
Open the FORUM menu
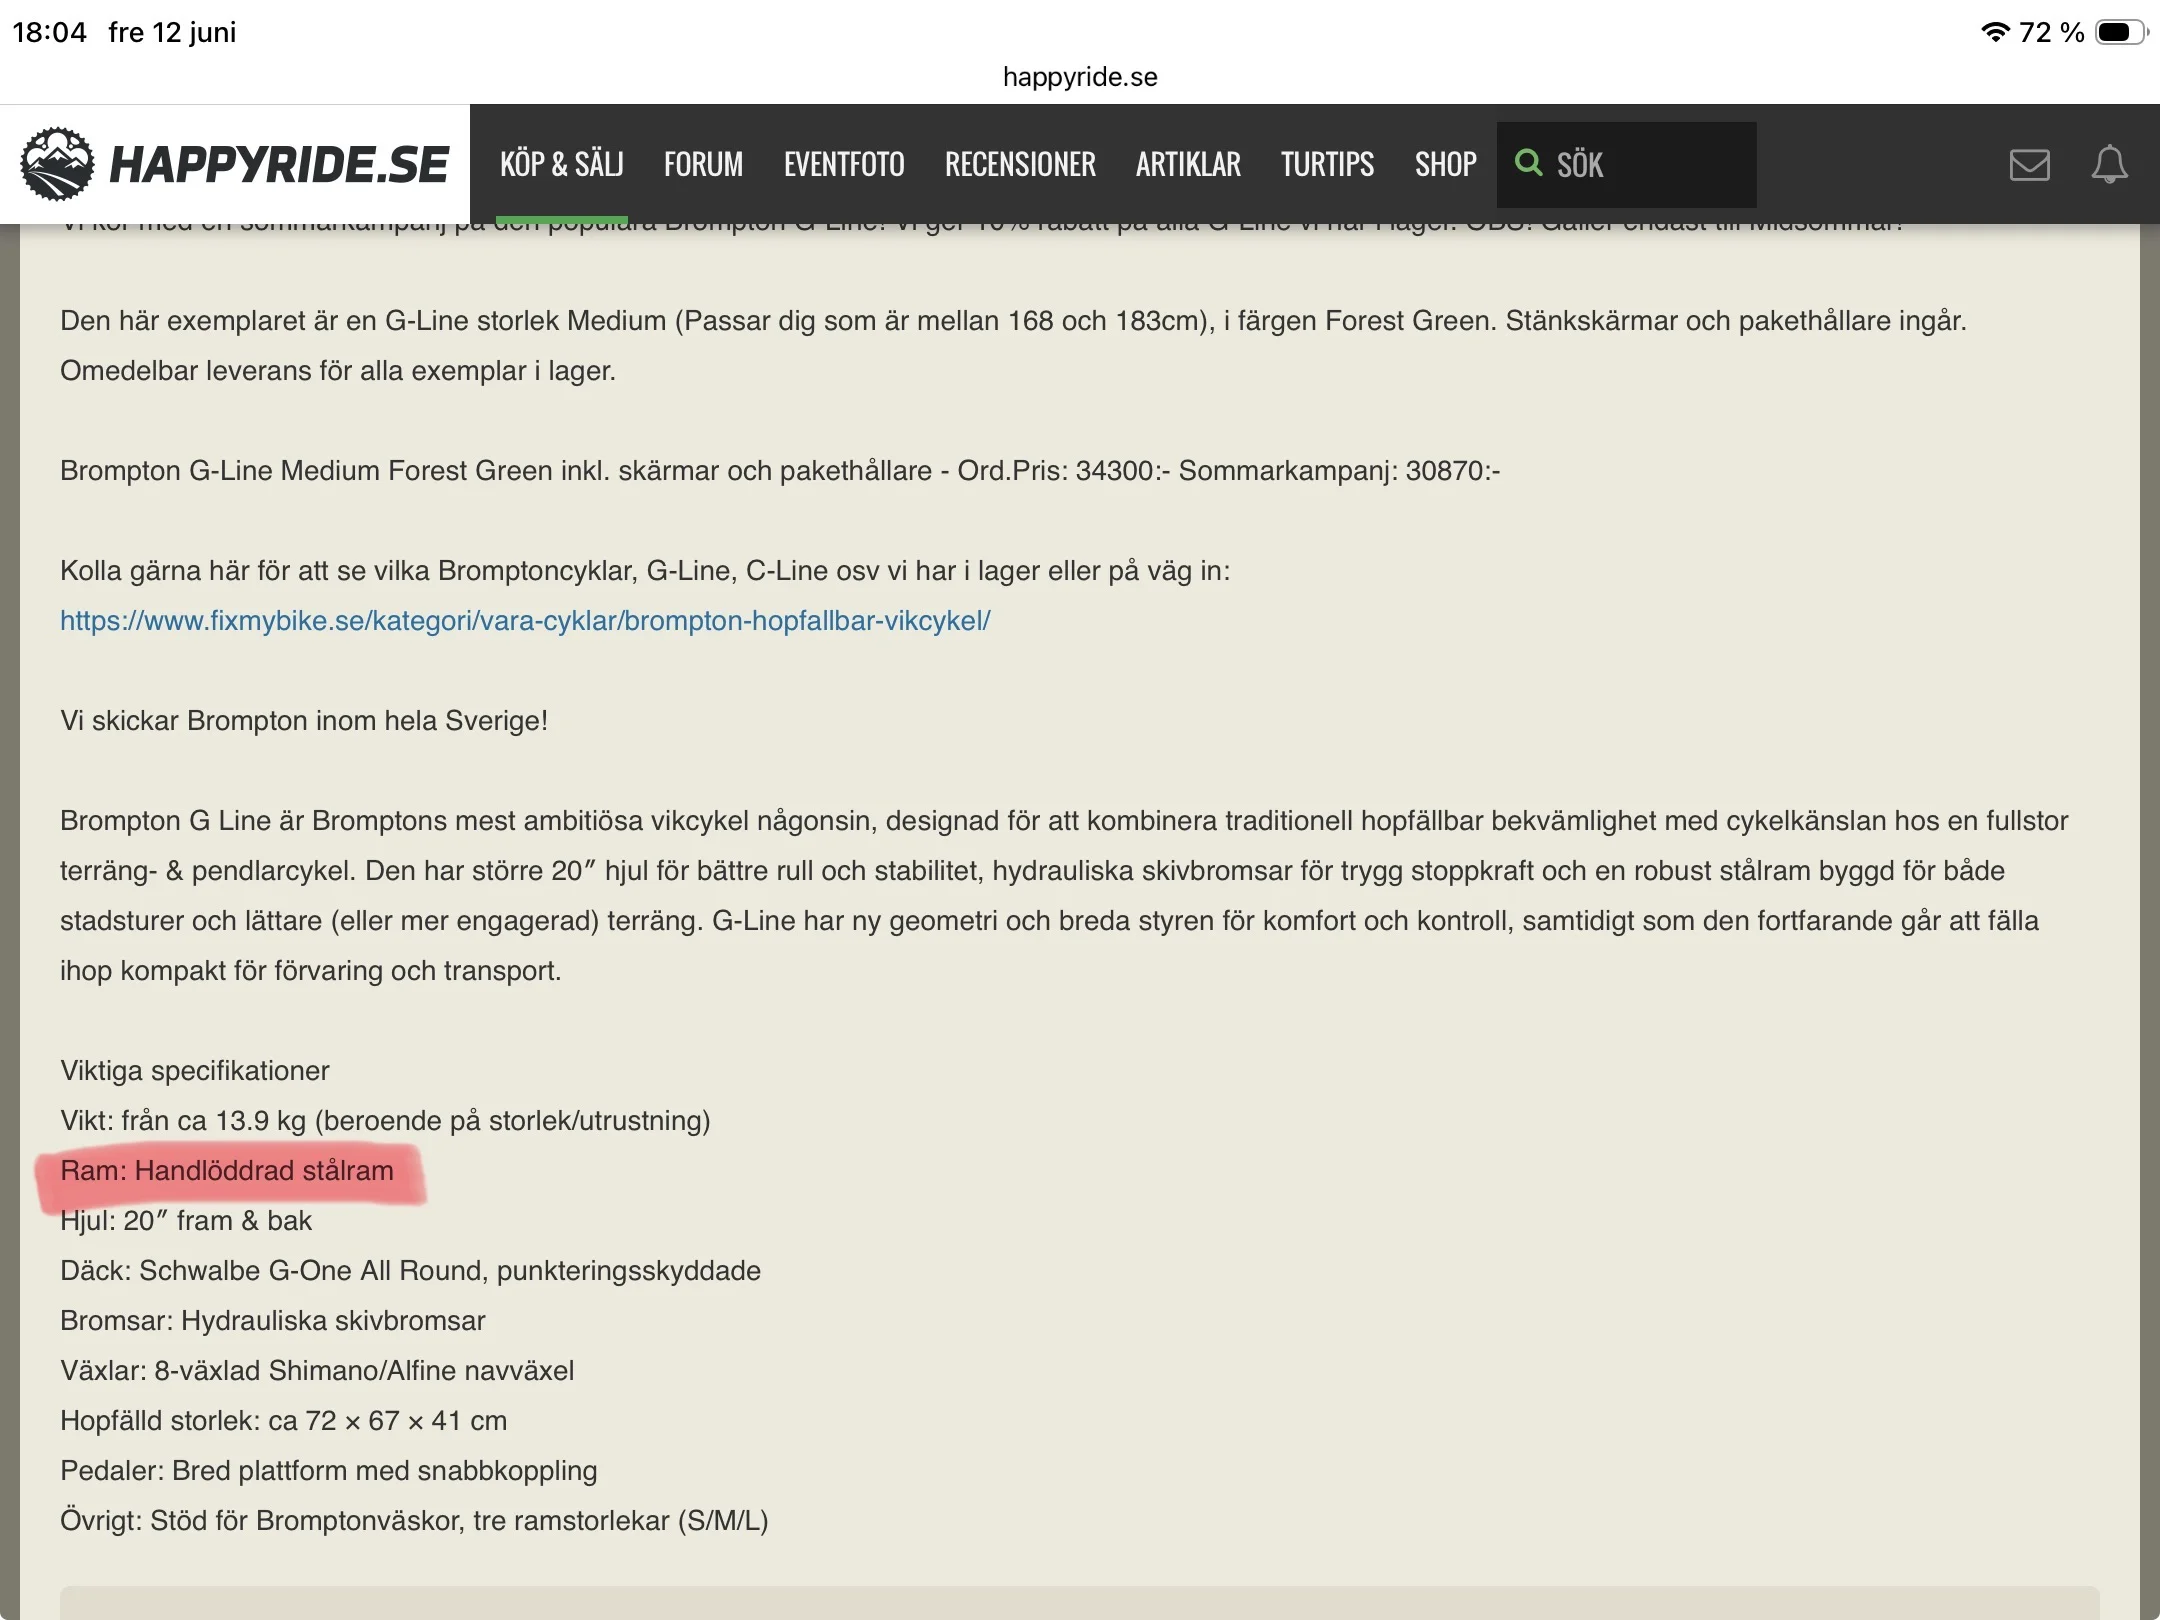pos(704,164)
